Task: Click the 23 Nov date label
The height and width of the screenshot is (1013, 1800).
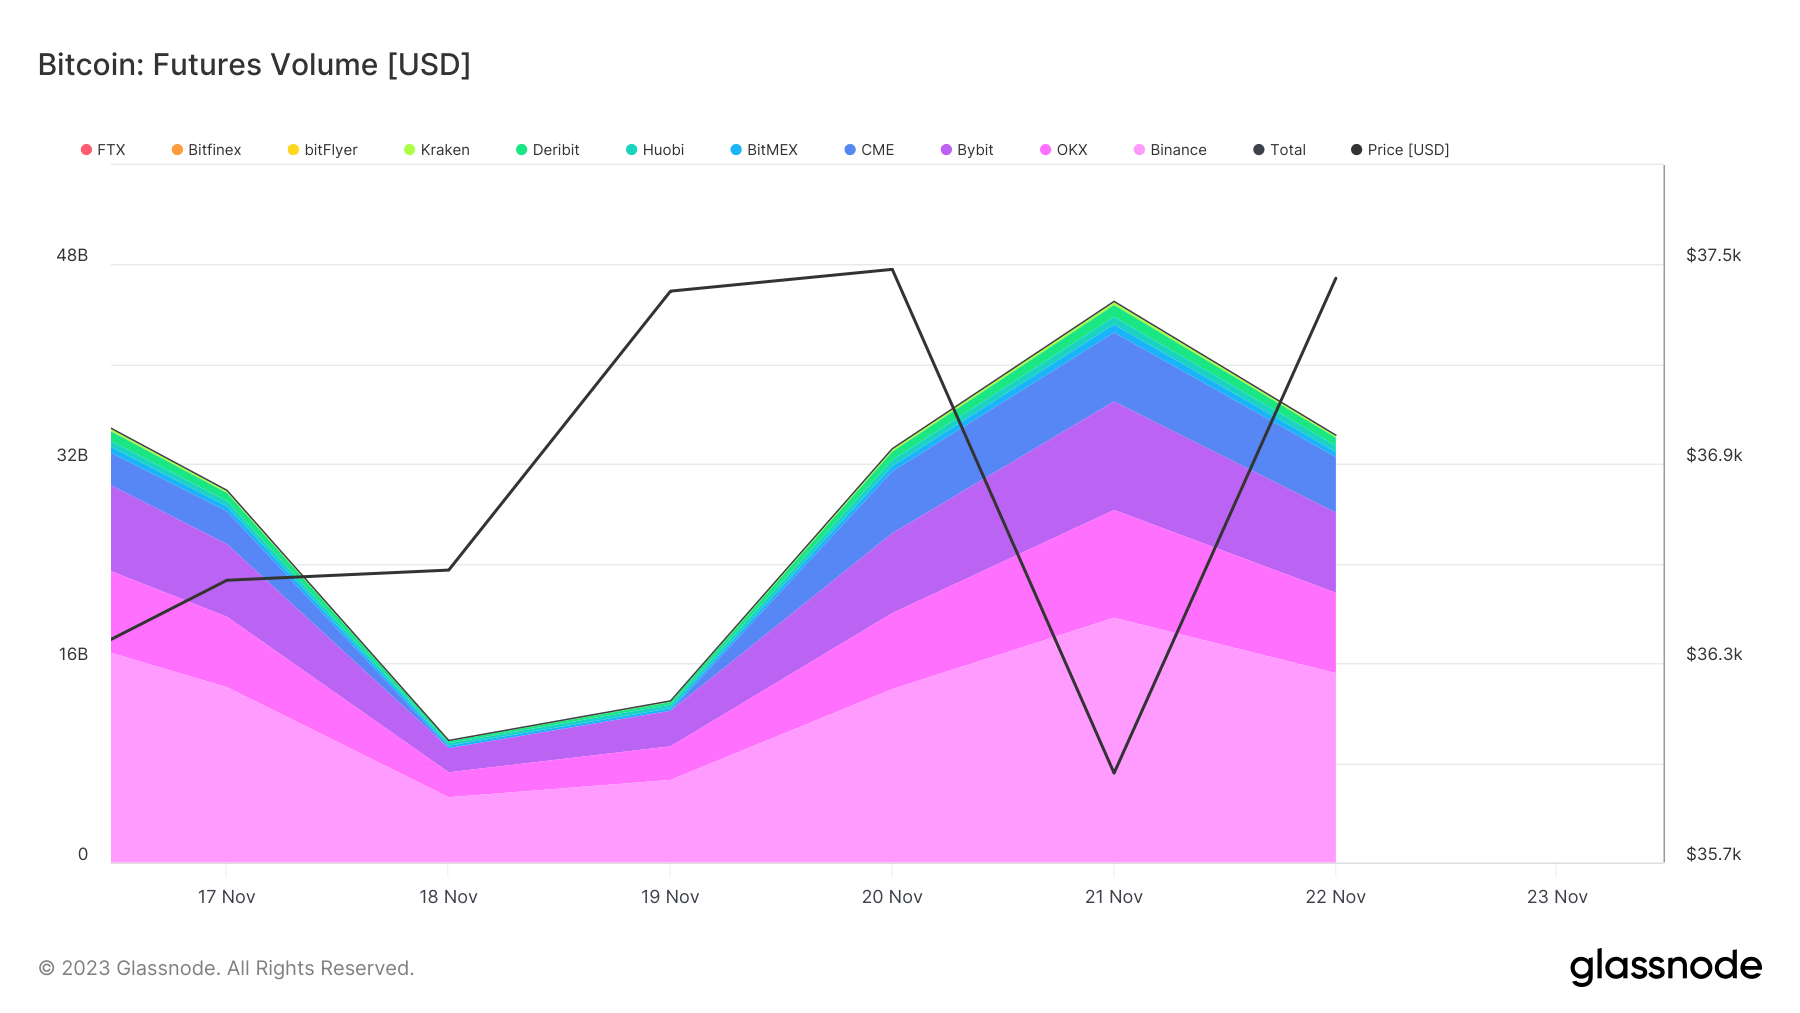Action: pos(1558,897)
